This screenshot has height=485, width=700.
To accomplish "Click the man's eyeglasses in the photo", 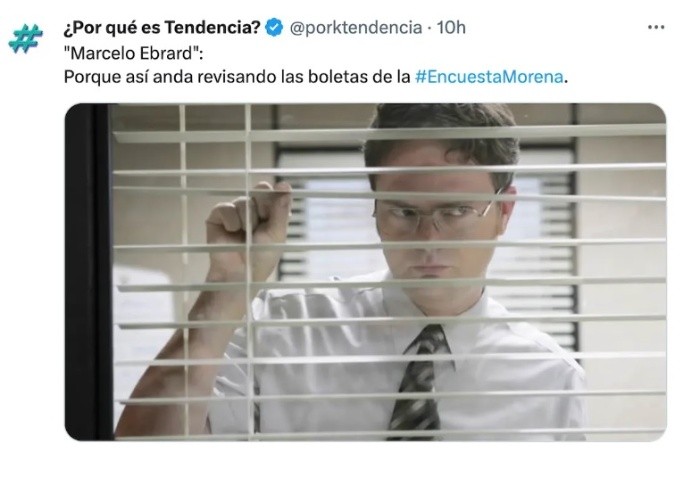I will tap(439, 215).
